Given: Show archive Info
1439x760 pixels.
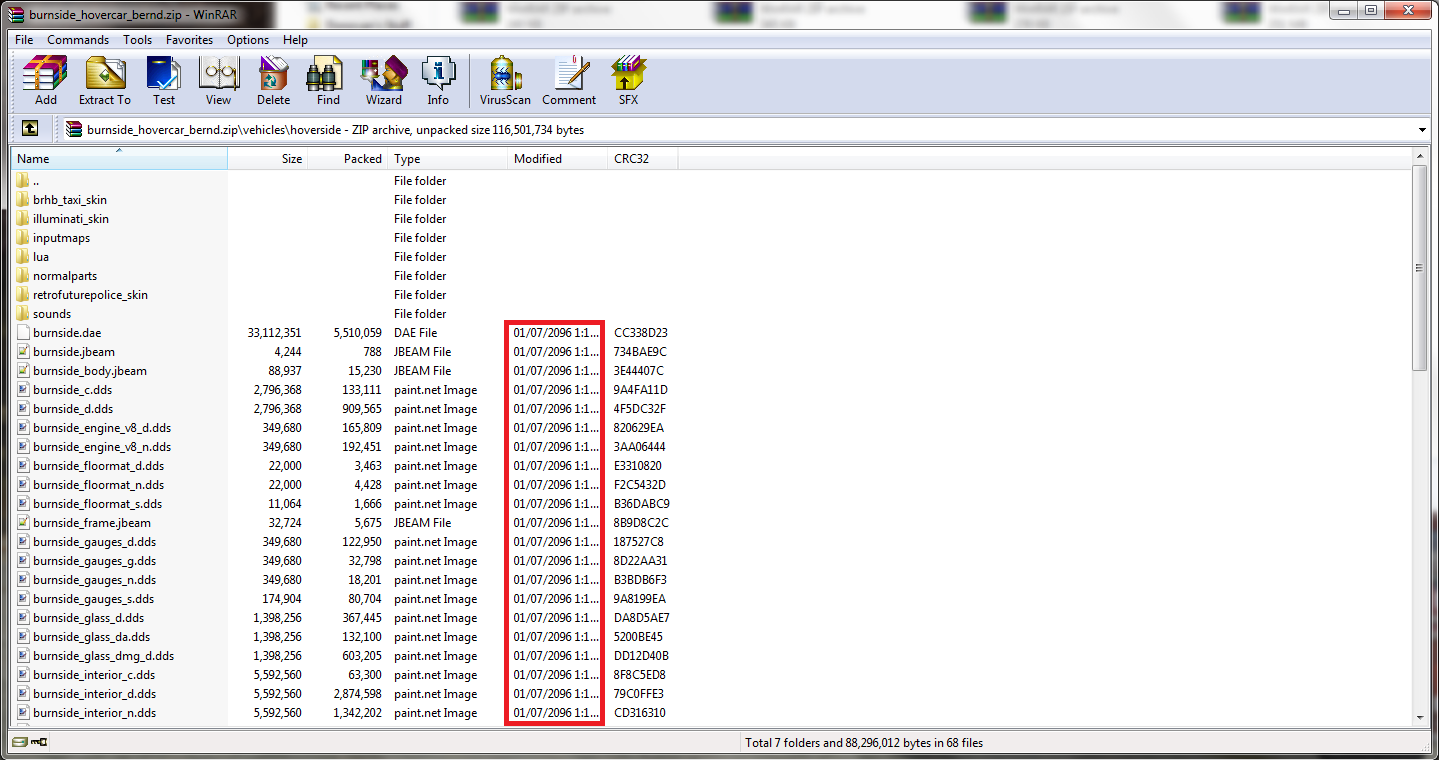Looking at the screenshot, I should pyautogui.click(x=438, y=80).
